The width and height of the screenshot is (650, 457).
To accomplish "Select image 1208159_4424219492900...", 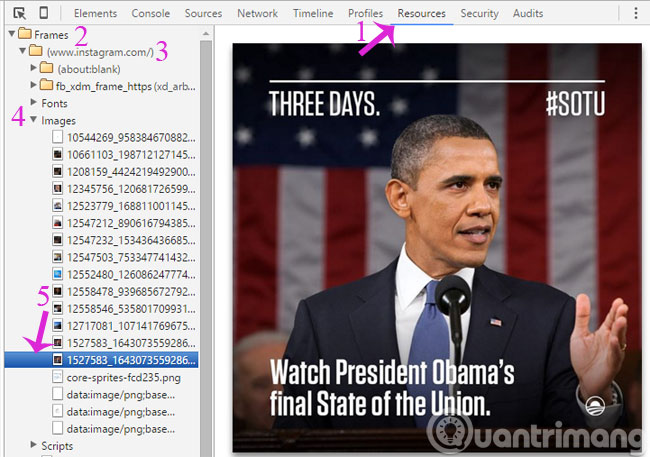I will coord(131,172).
